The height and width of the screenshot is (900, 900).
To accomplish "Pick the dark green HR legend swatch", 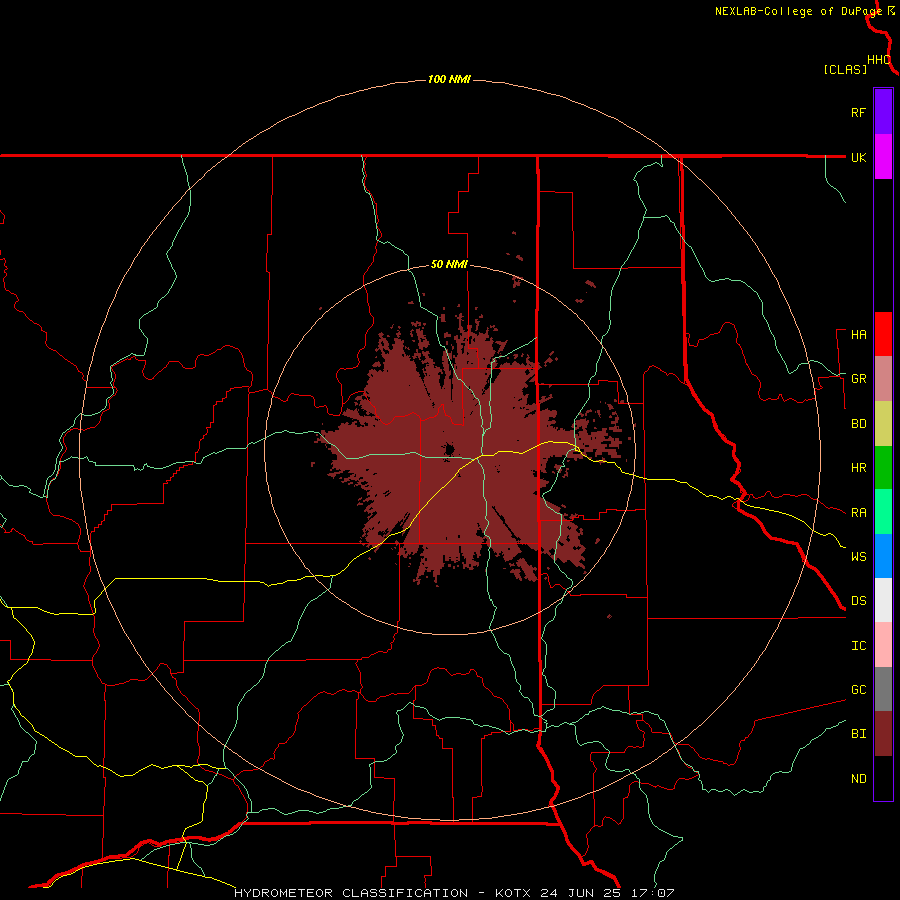I will 883,468.
